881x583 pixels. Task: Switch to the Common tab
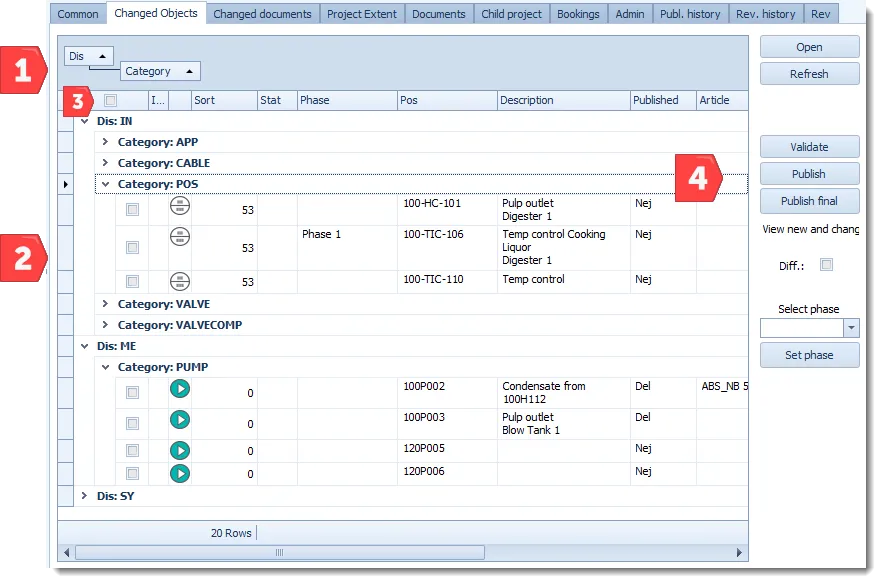[78, 14]
